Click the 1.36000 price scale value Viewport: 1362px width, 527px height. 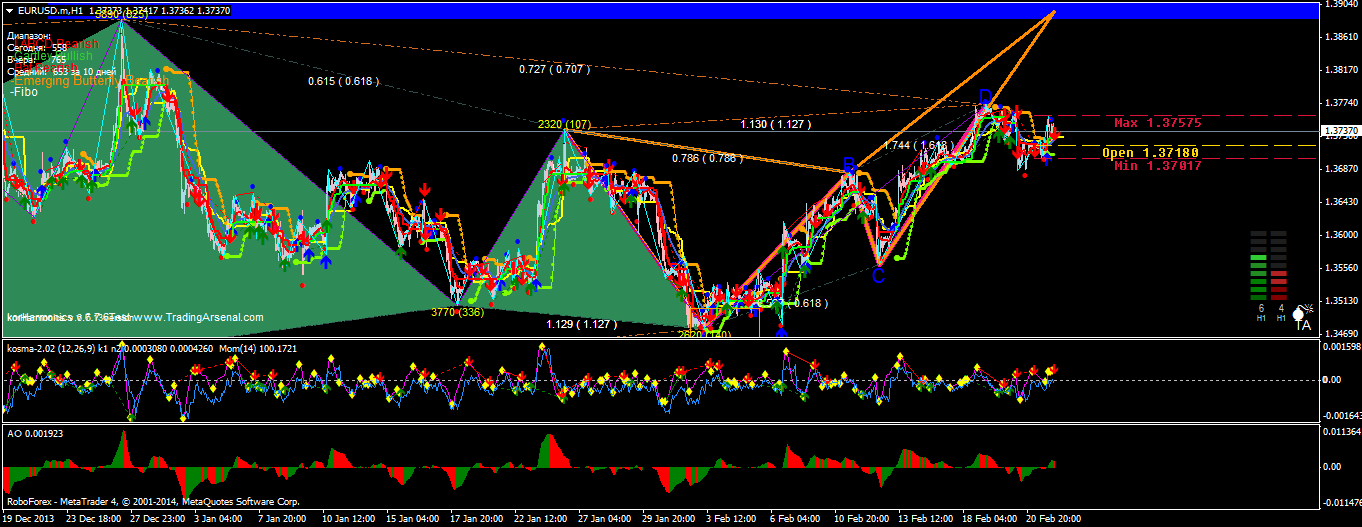(1339, 234)
